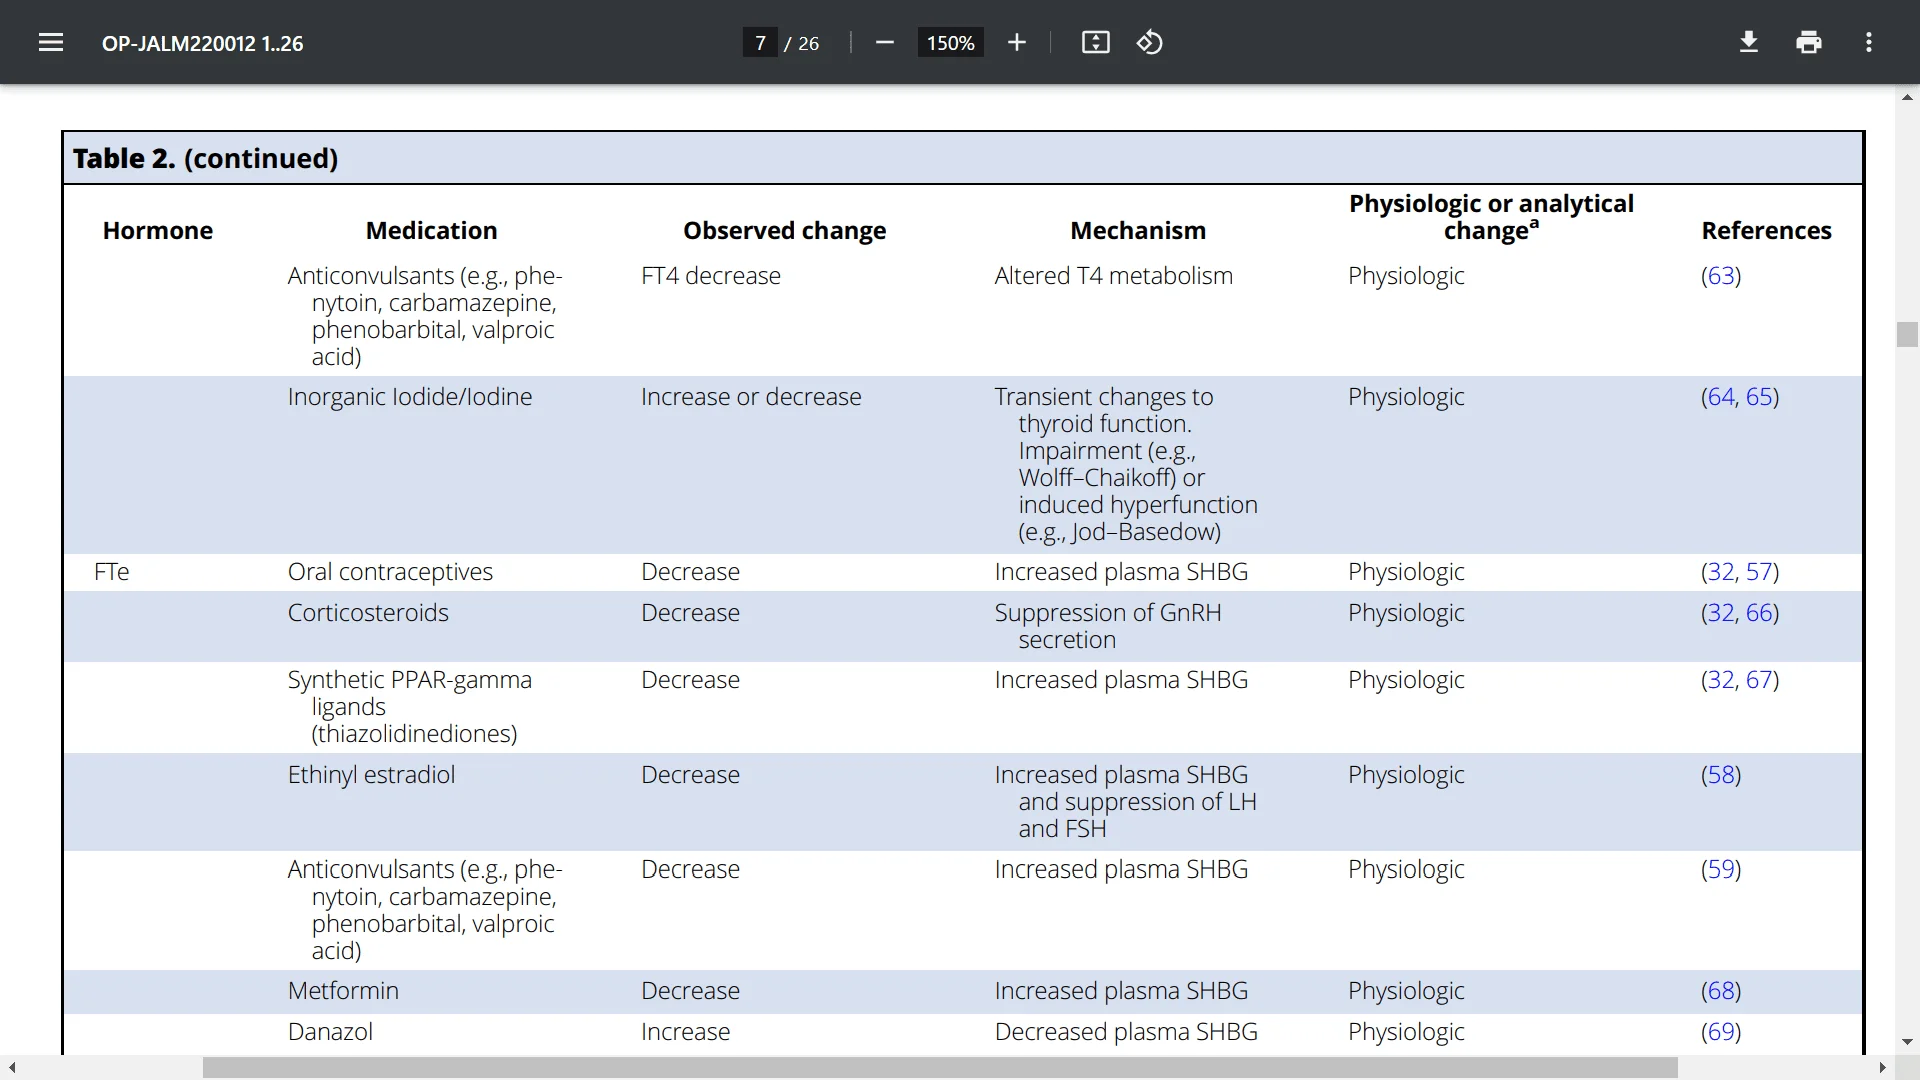Open reference 32 in Corticosteroids row
Viewport: 1920px width, 1080px height.
1721,613
